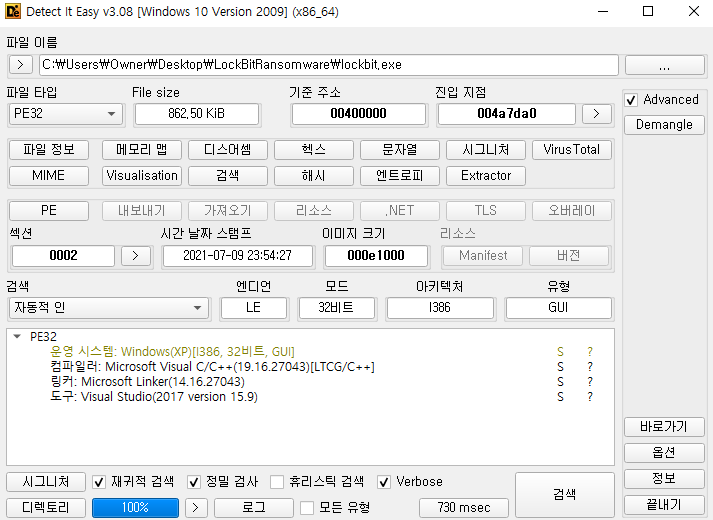
Task: Click 바로가기 shortcuts button
Action: 664,427
